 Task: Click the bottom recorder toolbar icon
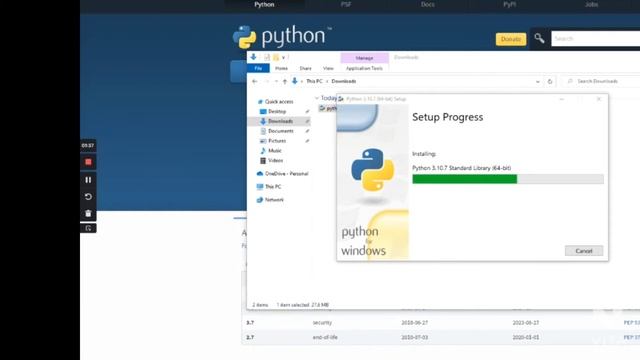[x=88, y=228]
